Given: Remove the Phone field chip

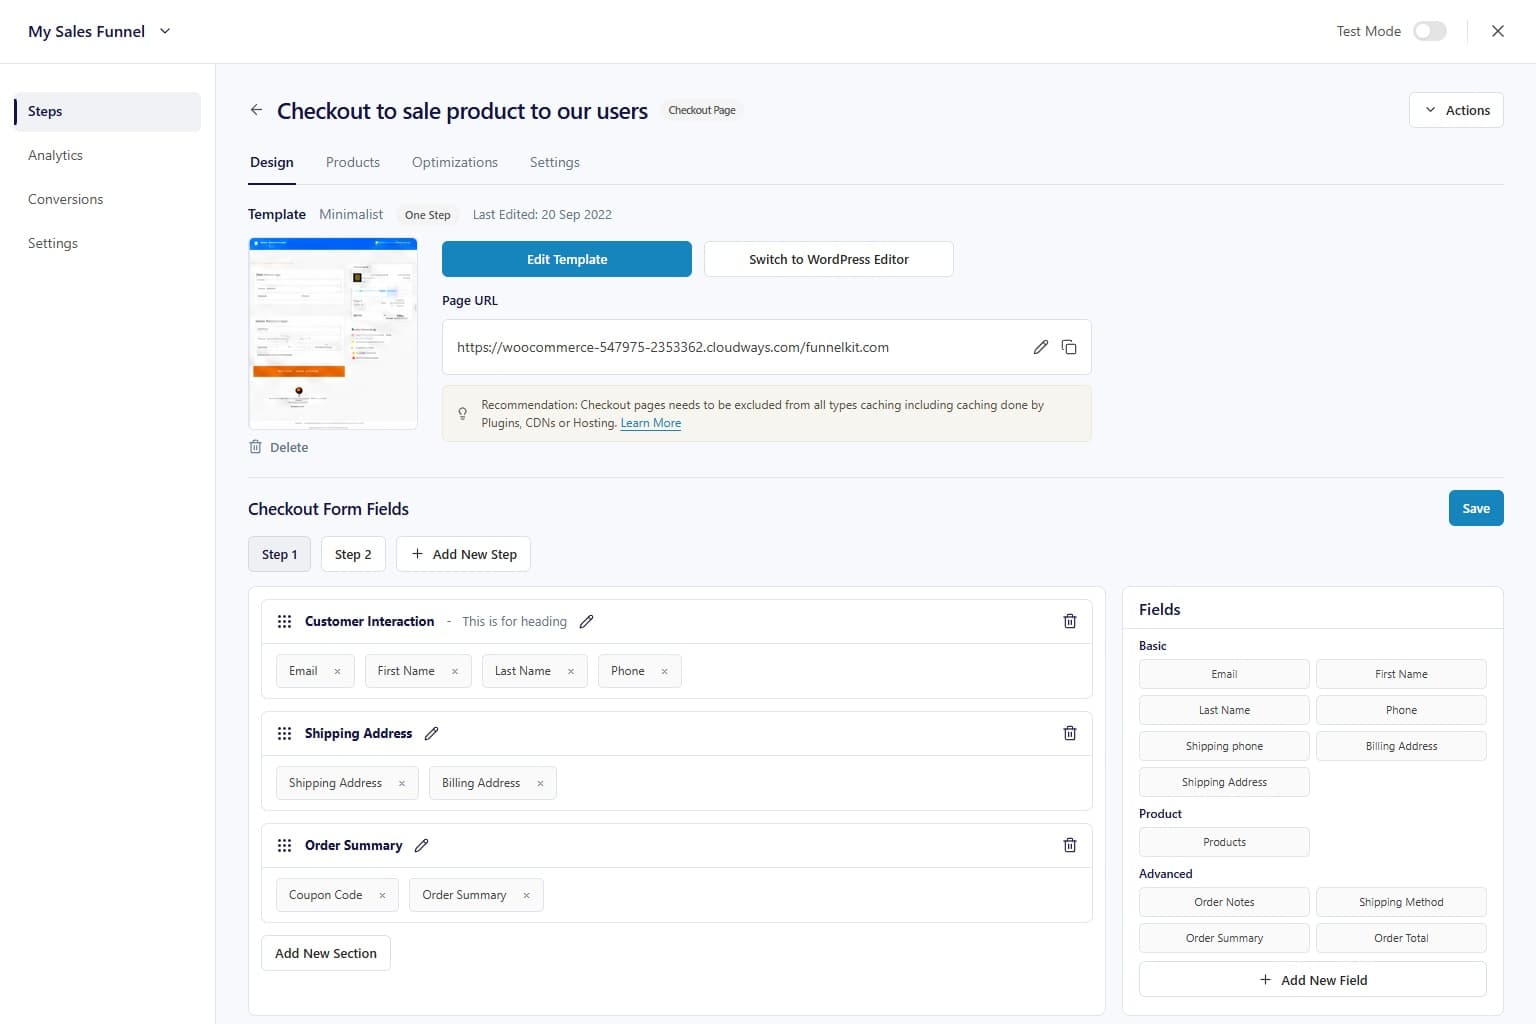Looking at the screenshot, I should point(664,672).
